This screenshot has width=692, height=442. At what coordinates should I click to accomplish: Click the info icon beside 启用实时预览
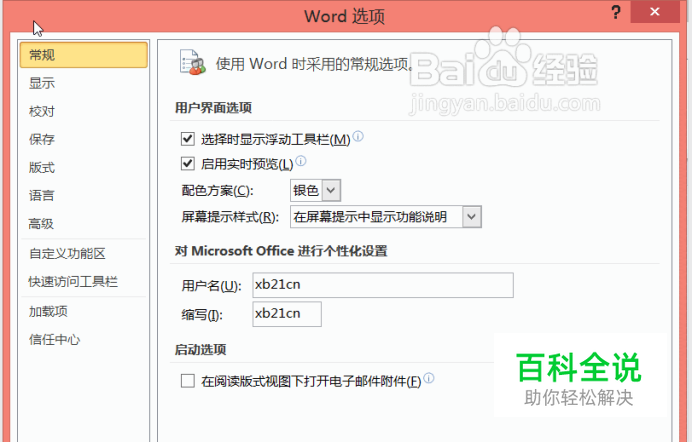click(301, 161)
